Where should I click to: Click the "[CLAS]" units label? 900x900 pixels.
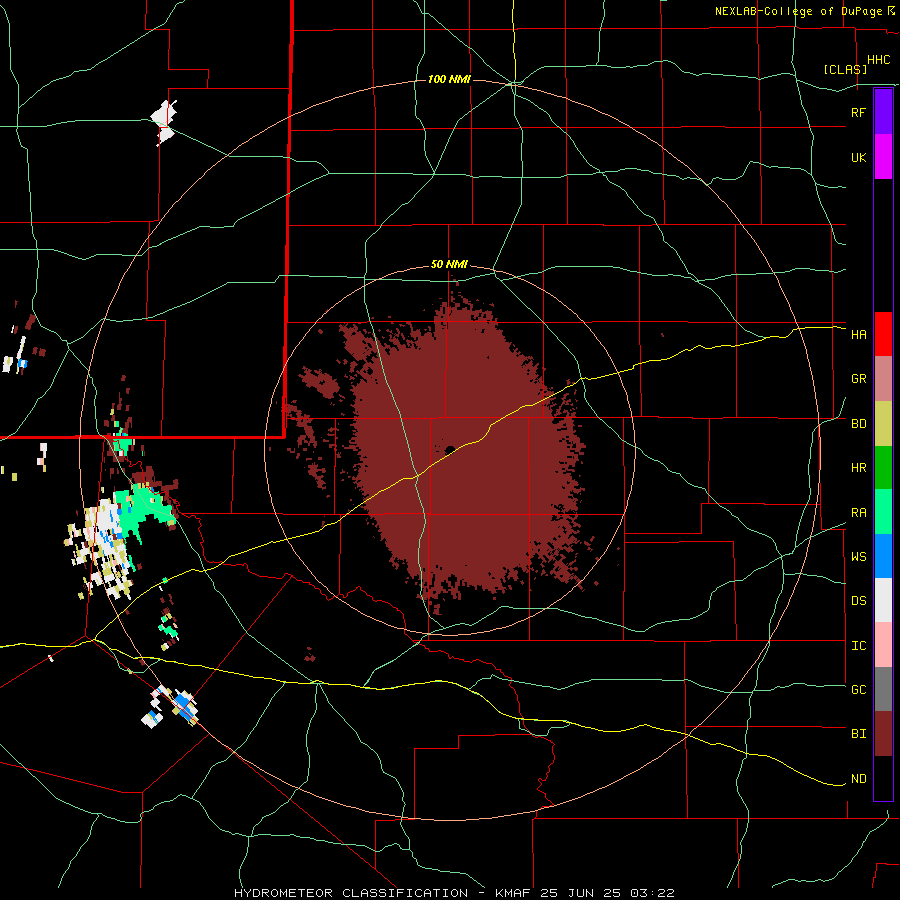coord(845,69)
